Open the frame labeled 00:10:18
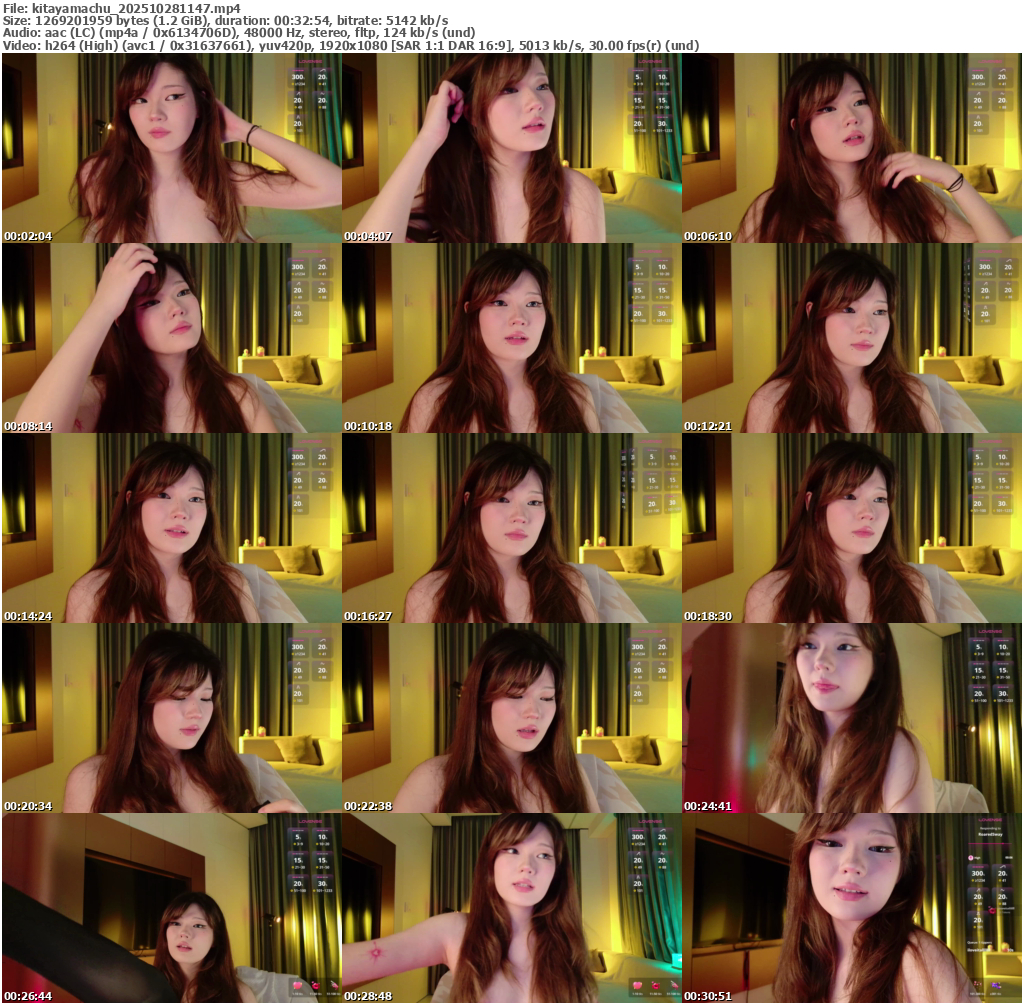Screen dimensions: 1024x1003 tap(511, 338)
